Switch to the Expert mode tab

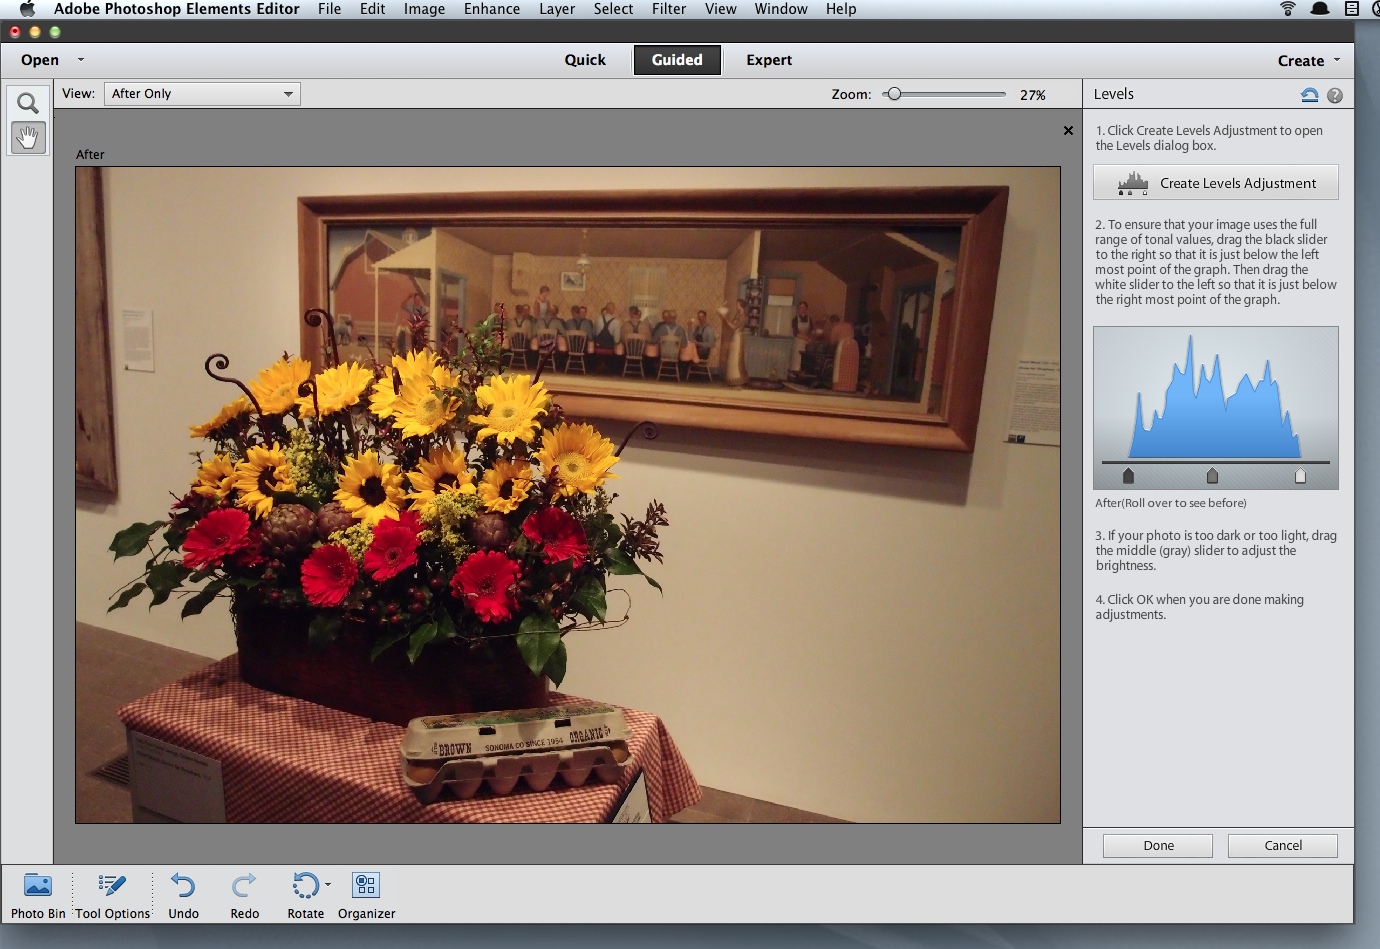point(768,60)
